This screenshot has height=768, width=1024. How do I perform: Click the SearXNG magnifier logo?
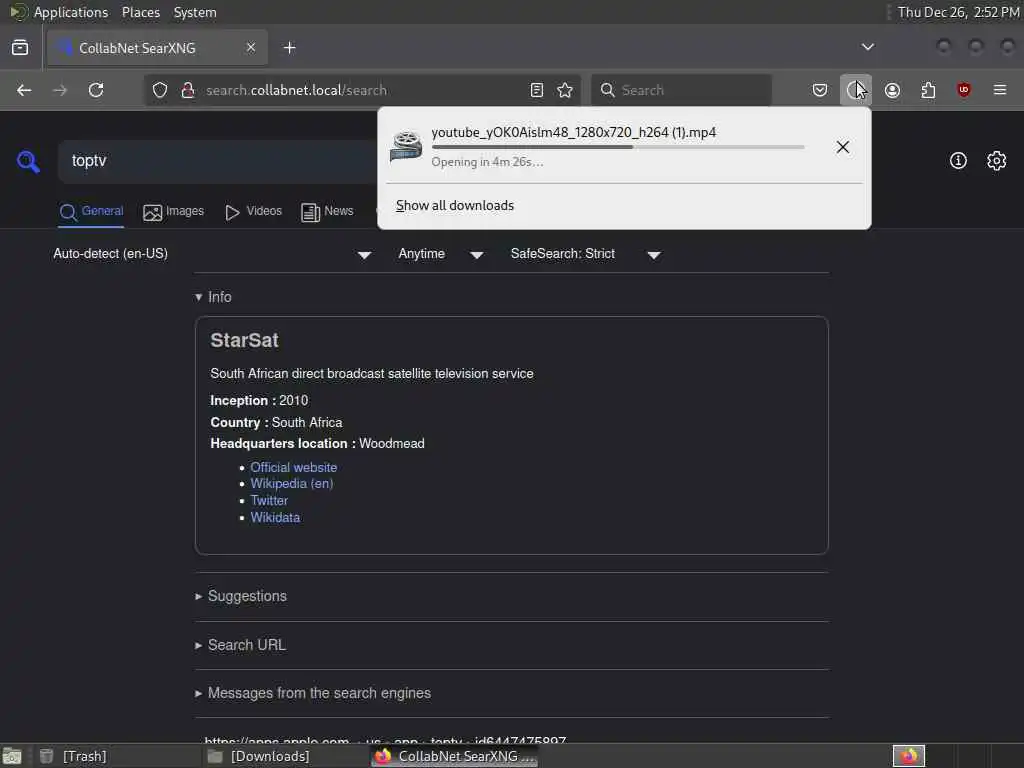tap(28, 161)
